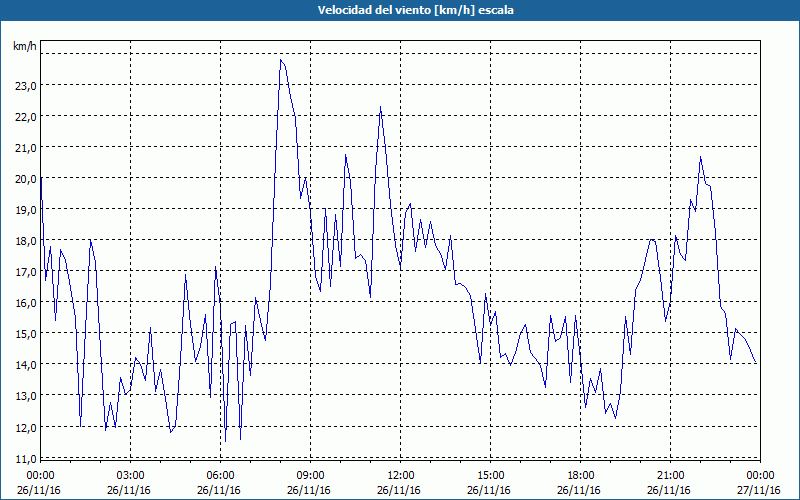This screenshot has width=800, height=500.
Task: Click the highest wind peak near 08:00
Action: (281, 60)
